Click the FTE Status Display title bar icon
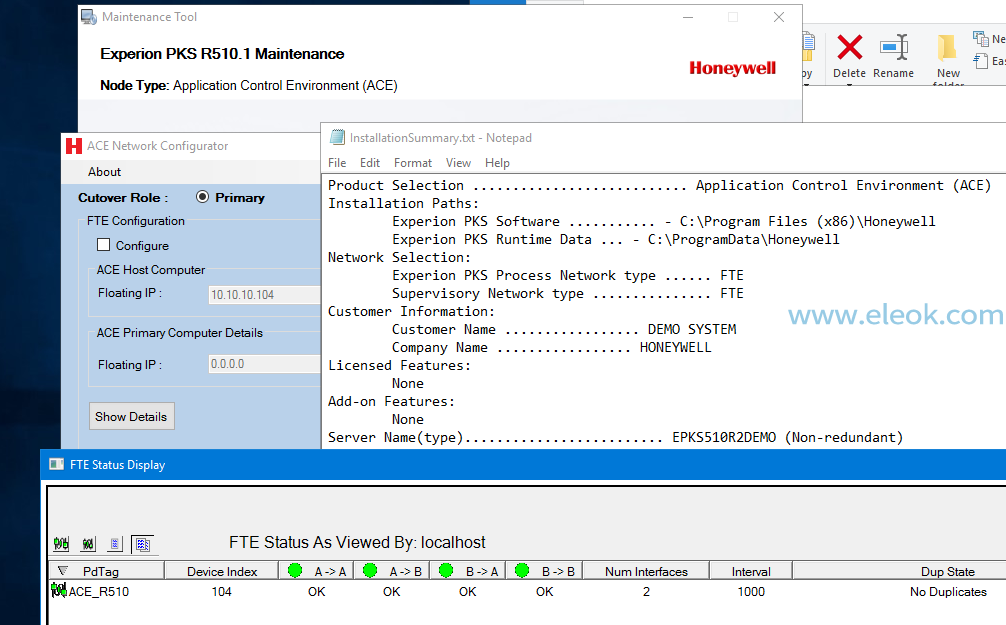1006x625 pixels. point(56,465)
